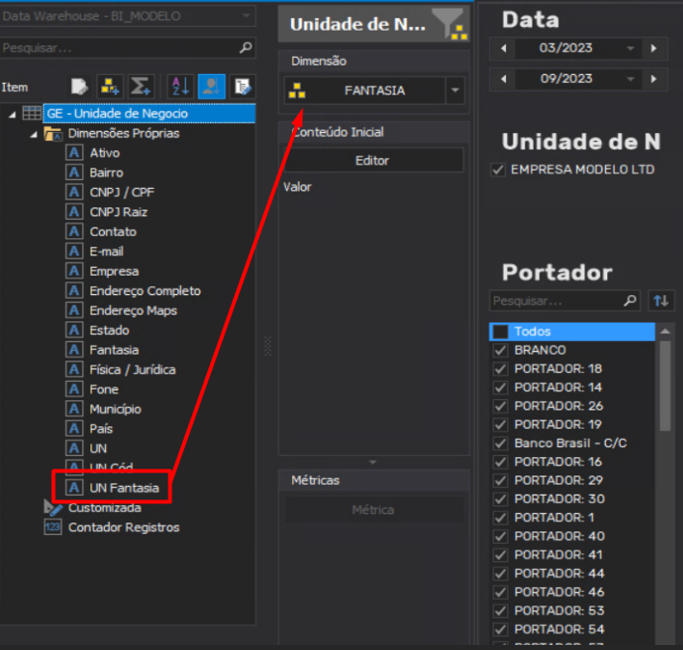Uncheck PORTADOR: 18 checkbox
Screen dimensions: 683x650
(x=500, y=369)
